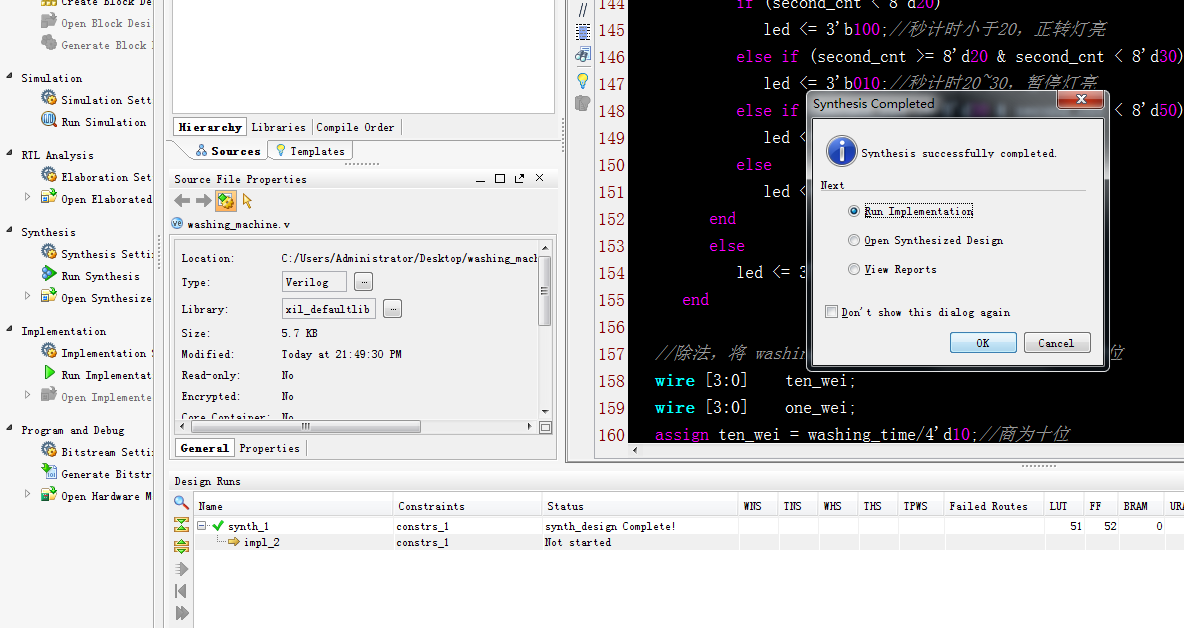
Task: Click the Collapse All icon in Design Runs
Action: tap(181, 525)
